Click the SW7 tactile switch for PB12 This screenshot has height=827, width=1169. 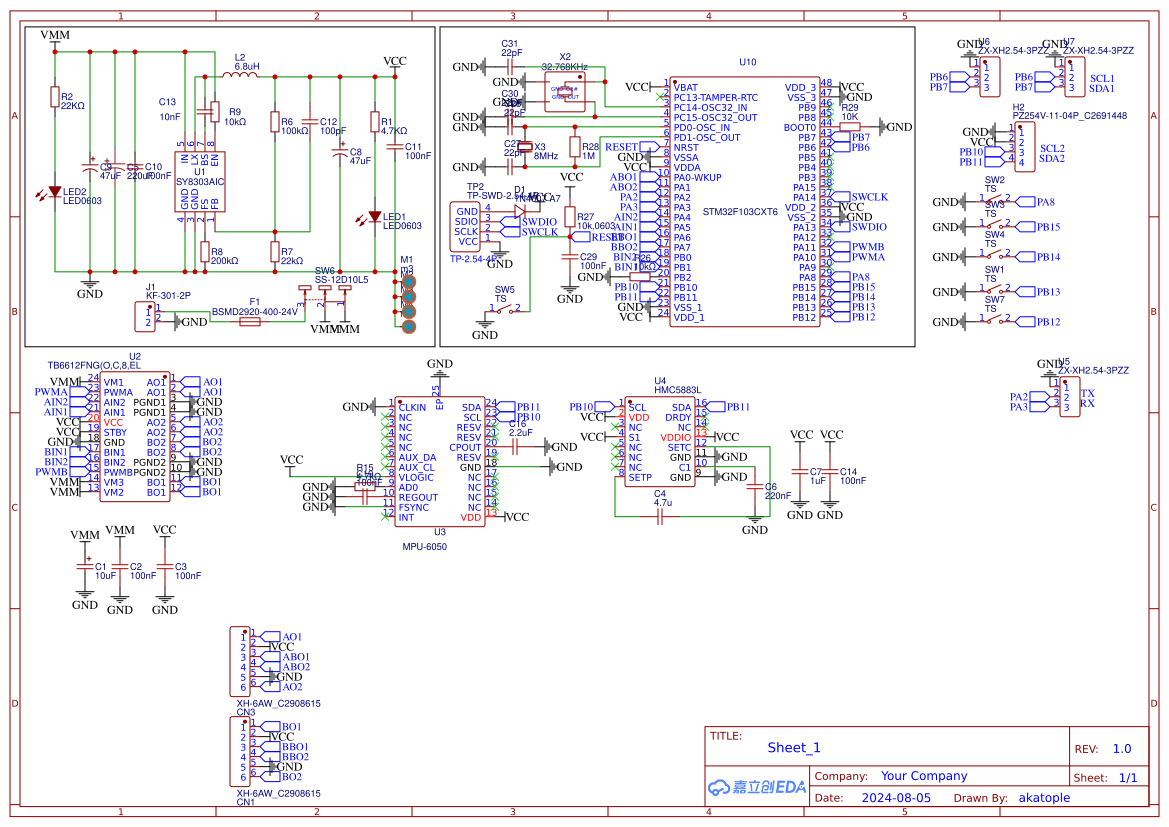[995, 319]
